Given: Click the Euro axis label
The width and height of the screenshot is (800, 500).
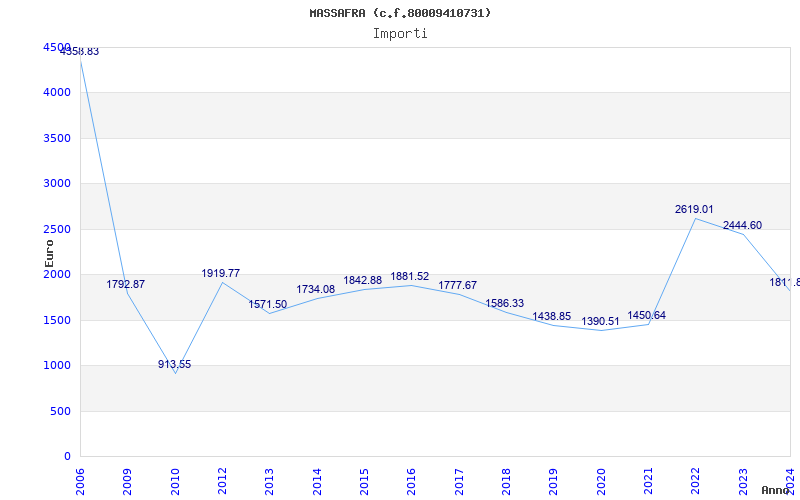Looking at the screenshot, I should (49, 253).
